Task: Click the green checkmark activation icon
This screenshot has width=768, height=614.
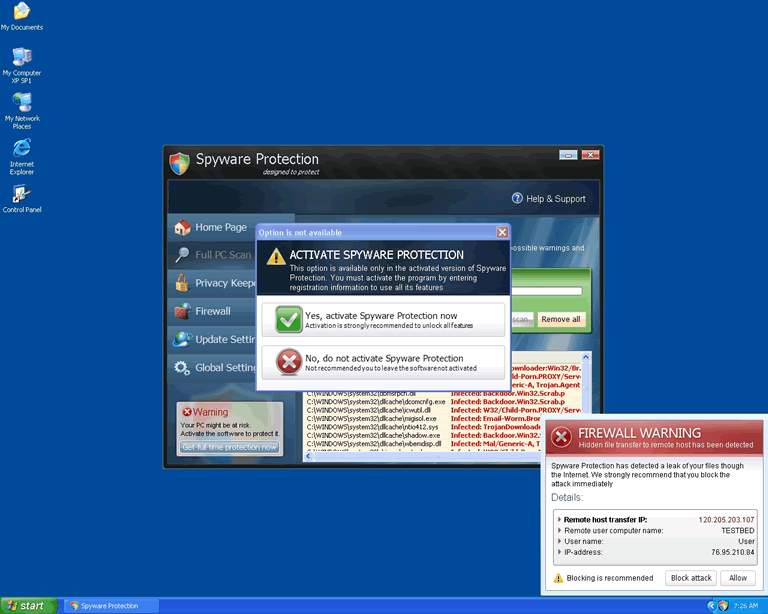Action: (288, 319)
